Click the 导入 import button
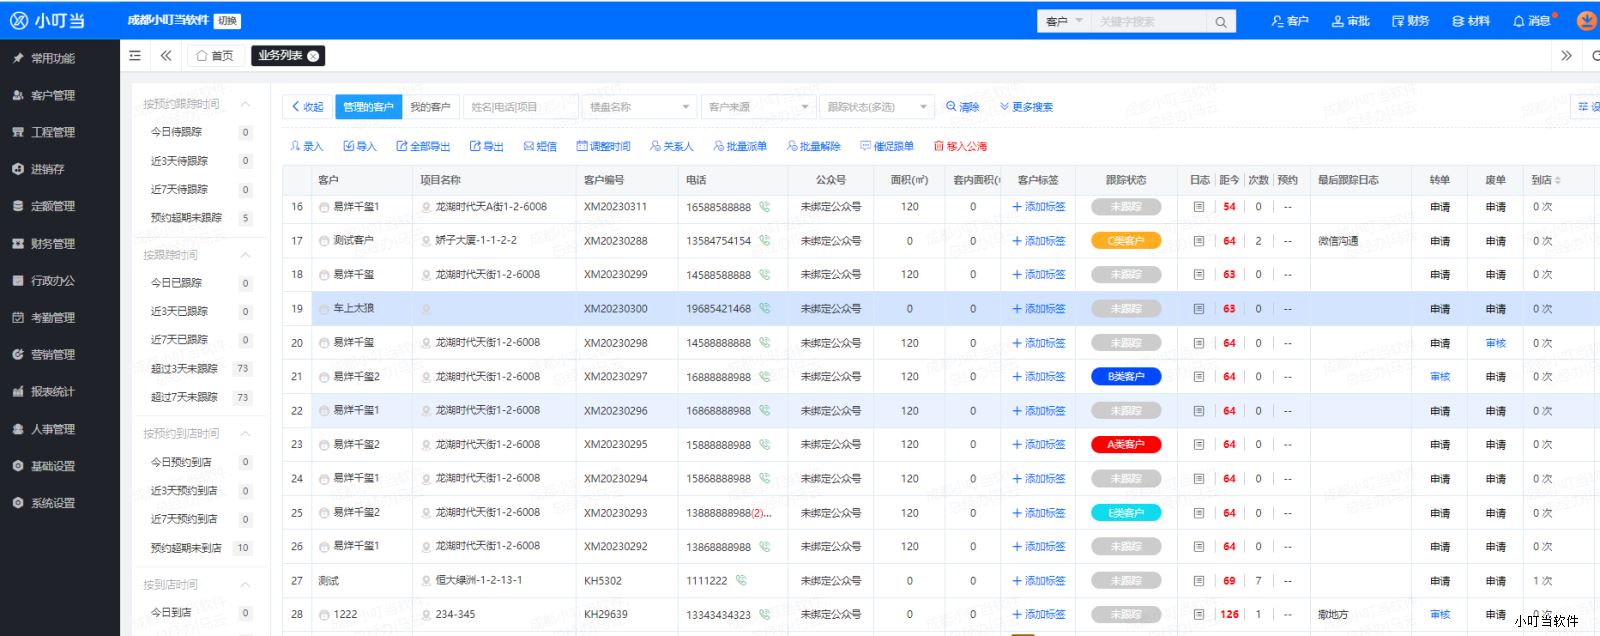 click(x=360, y=146)
